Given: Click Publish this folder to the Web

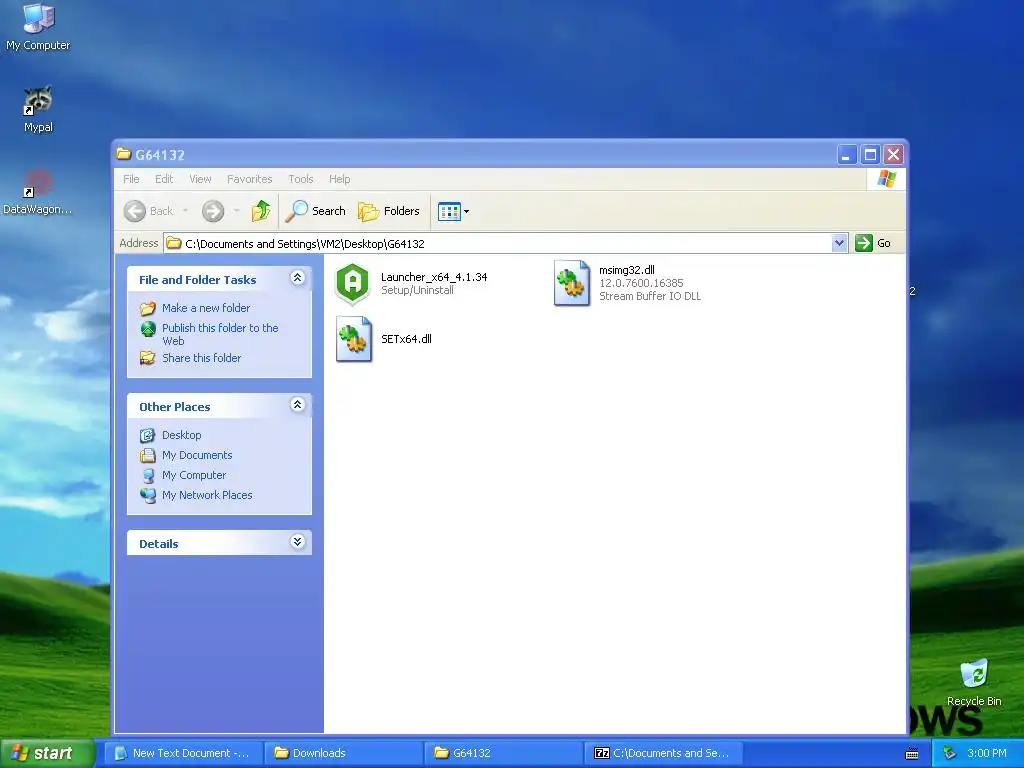Looking at the screenshot, I should pyautogui.click(x=220, y=334).
